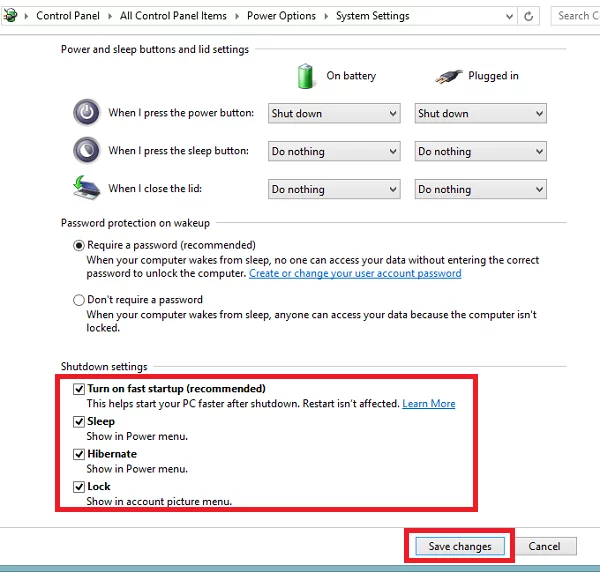Click the sleep button moon icon
The height and width of the screenshot is (573, 600).
[x=86, y=151]
